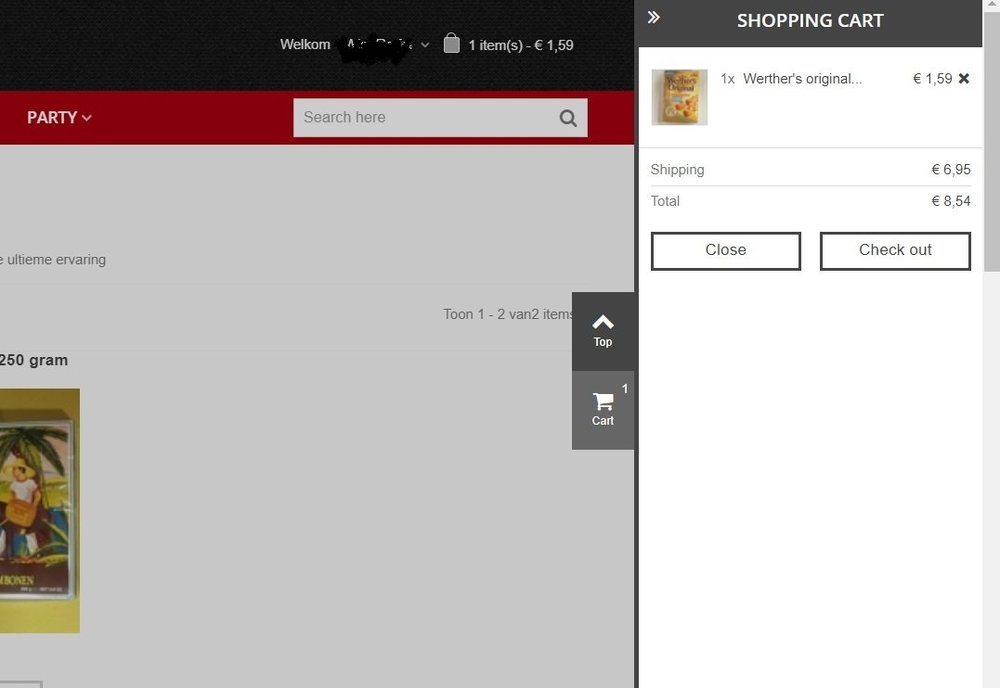Viewport: 1000px width, 688px height.
Task: Click the magnifier search icon
Action: (568, 118)
